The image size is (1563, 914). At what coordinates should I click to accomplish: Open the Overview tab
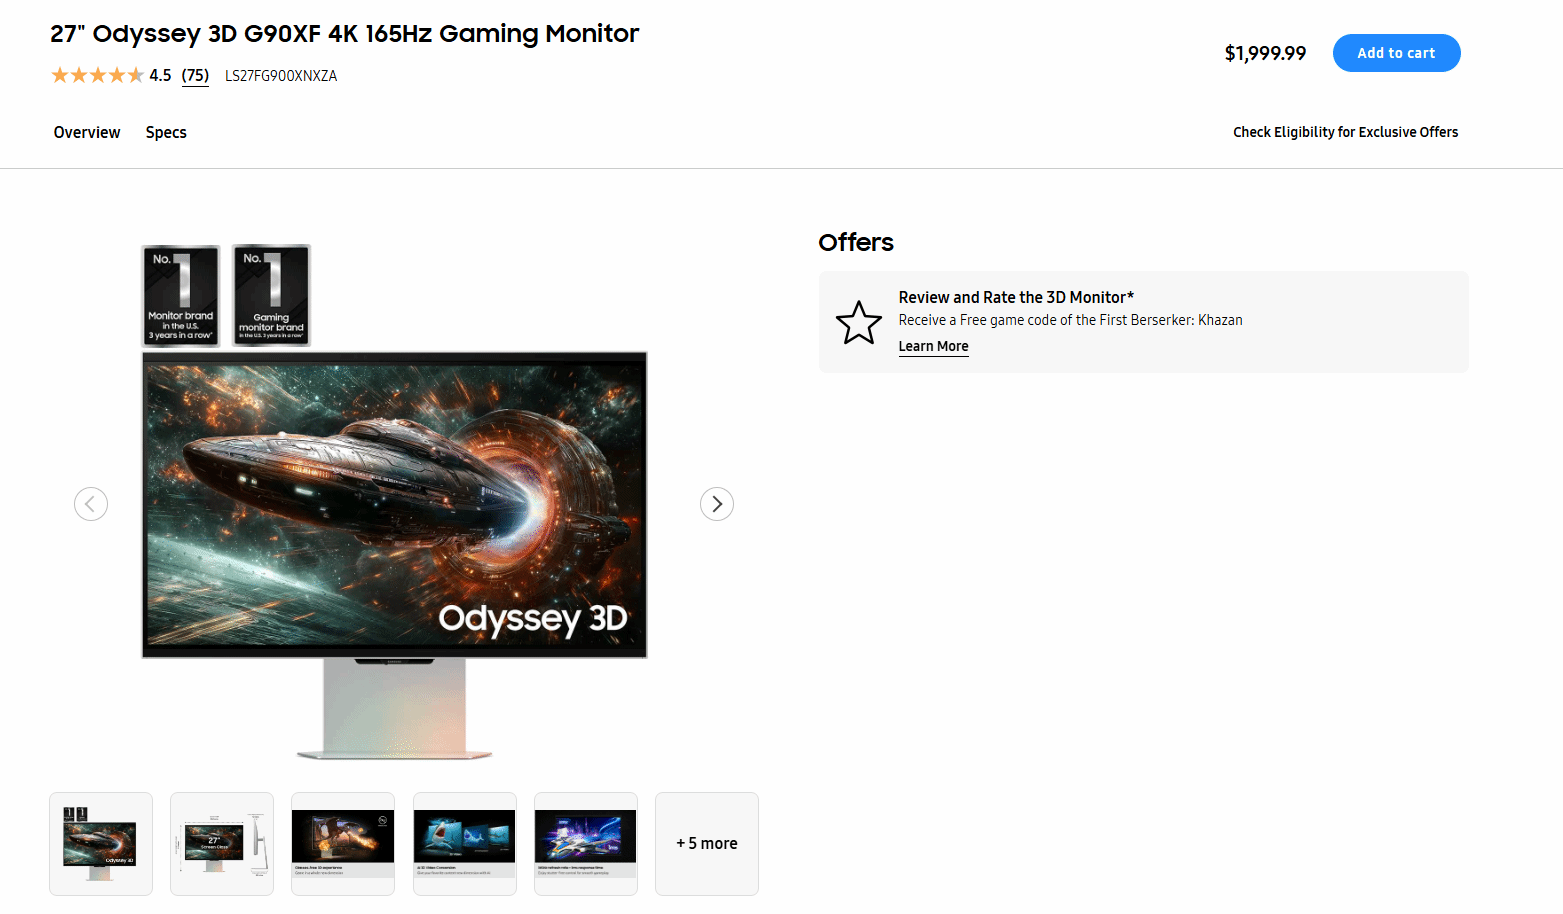87,132
